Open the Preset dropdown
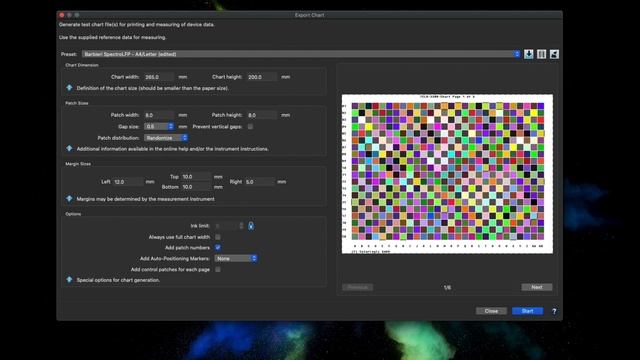The image size is (640, 360). 301,54
